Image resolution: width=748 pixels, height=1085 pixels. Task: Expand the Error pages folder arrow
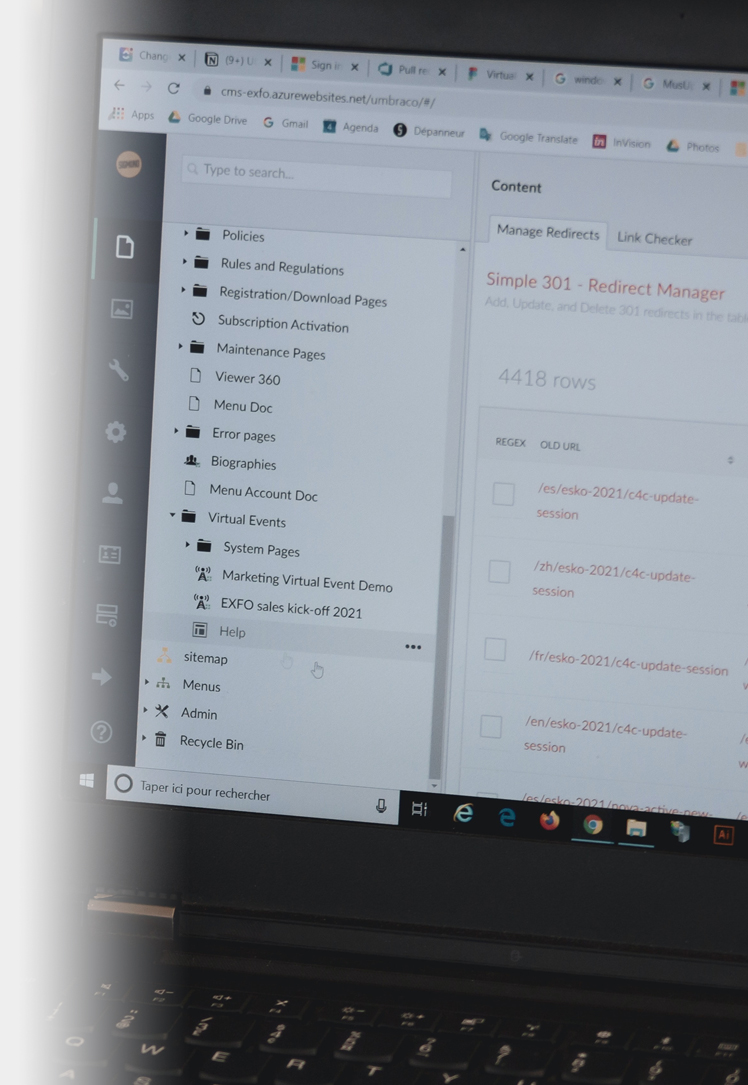click(x=176, y=431)
